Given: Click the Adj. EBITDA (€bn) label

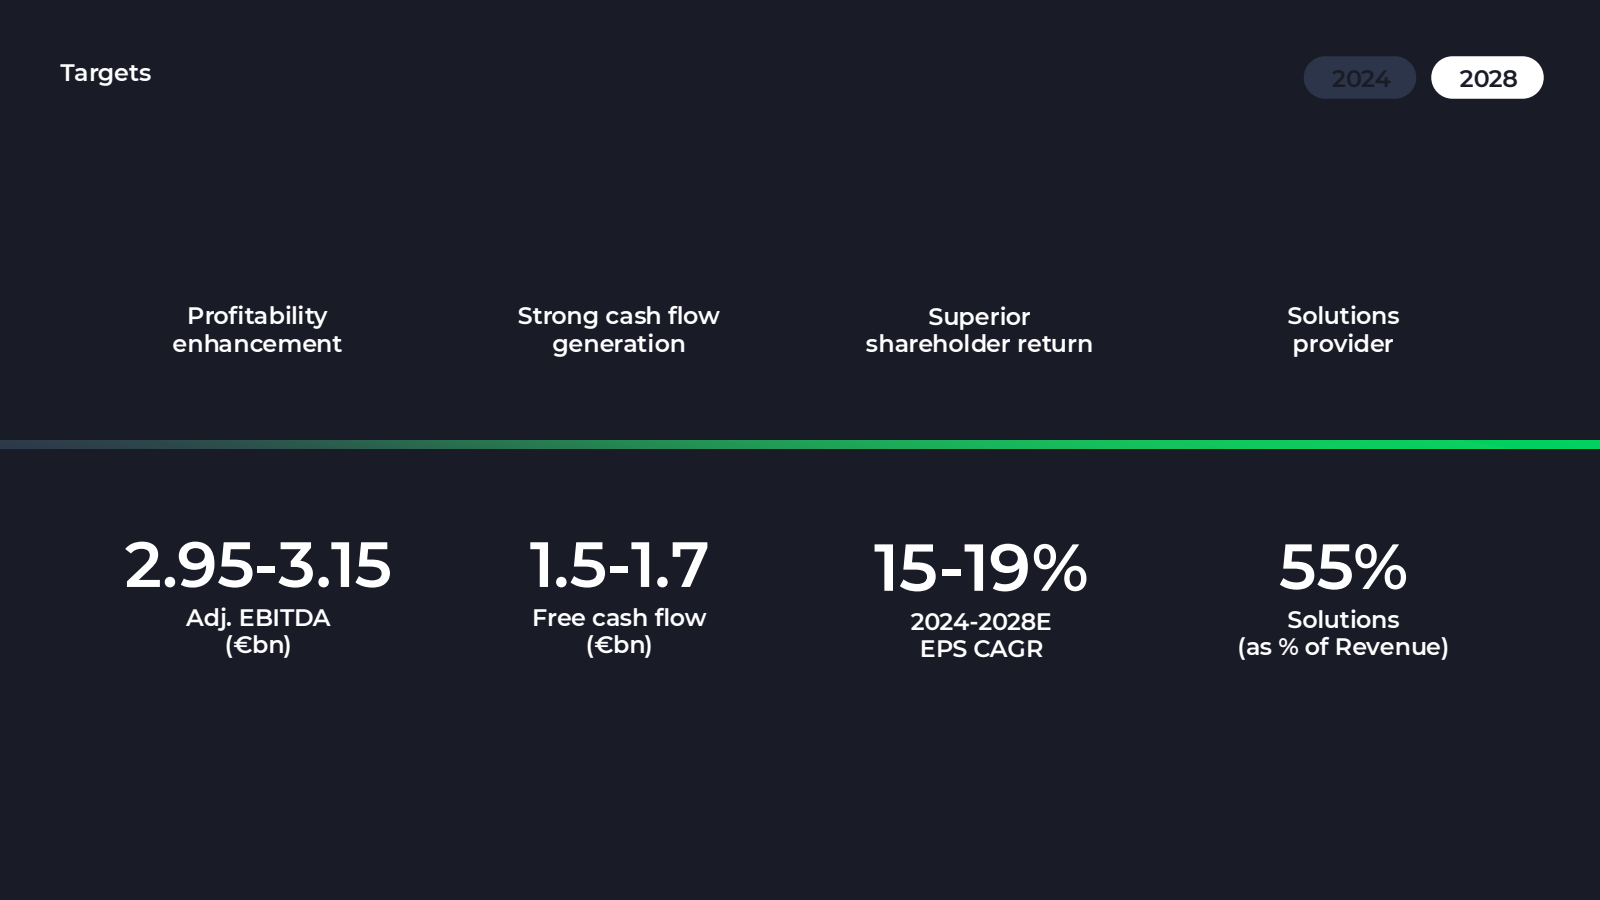Looking at the screenshot, I should 258,631.
